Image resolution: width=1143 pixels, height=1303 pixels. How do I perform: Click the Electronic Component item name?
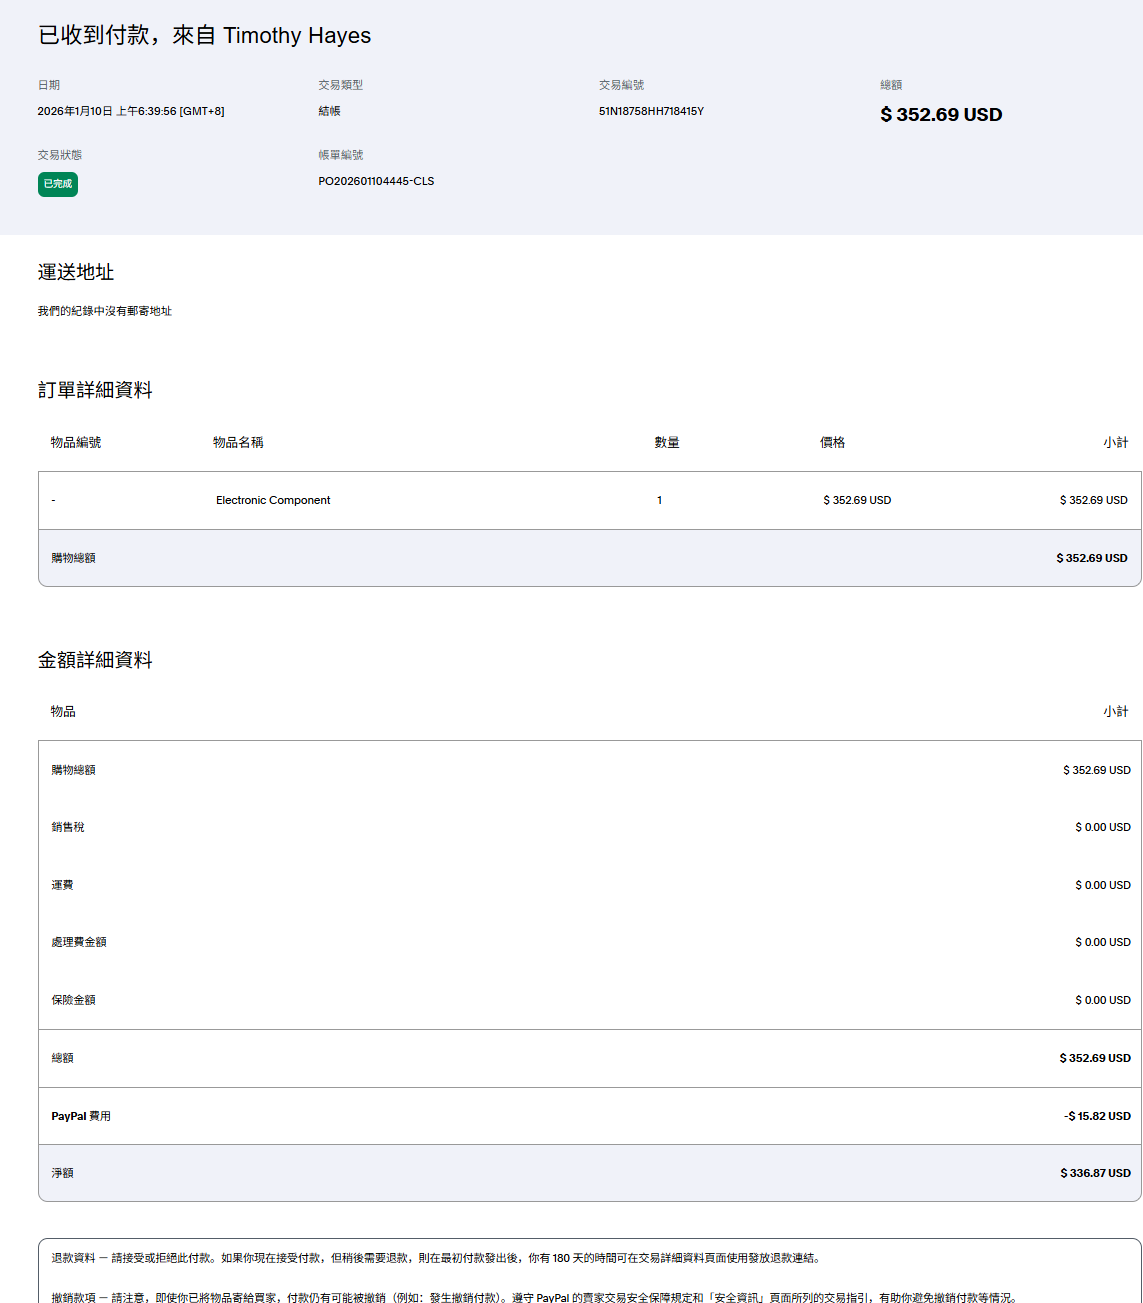click(x=273, y=500)
